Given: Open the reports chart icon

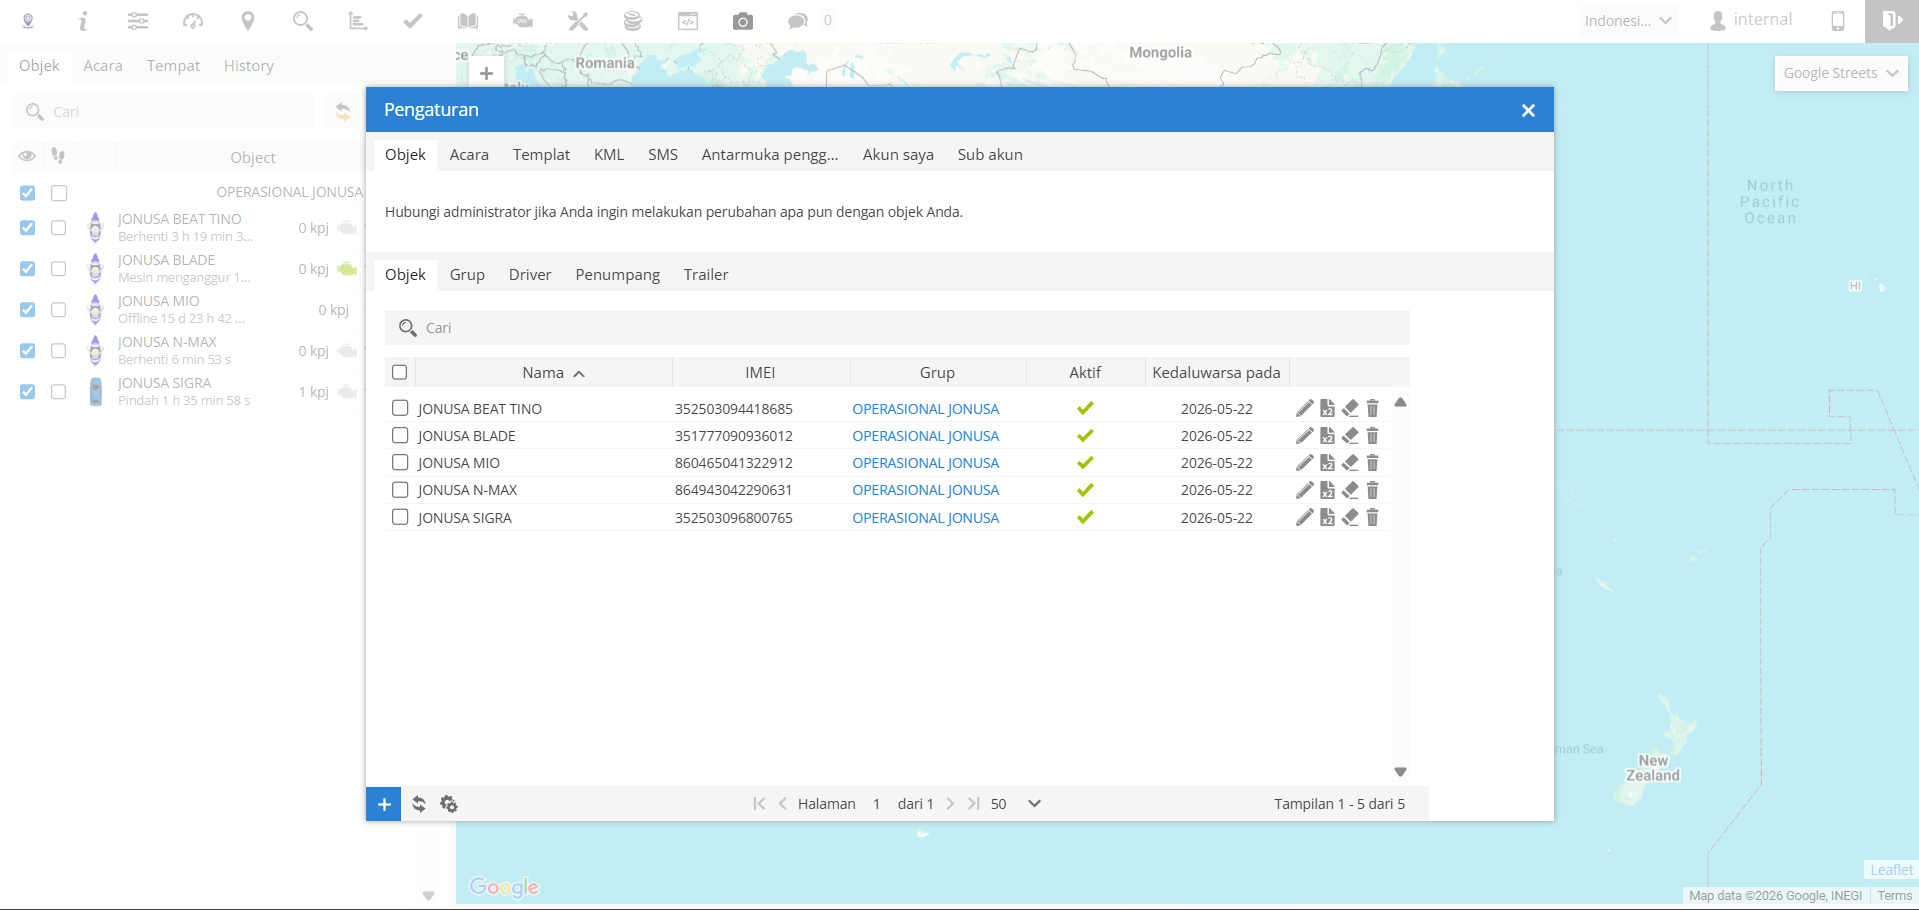Looking at the screenshot, I should (358, 21).
